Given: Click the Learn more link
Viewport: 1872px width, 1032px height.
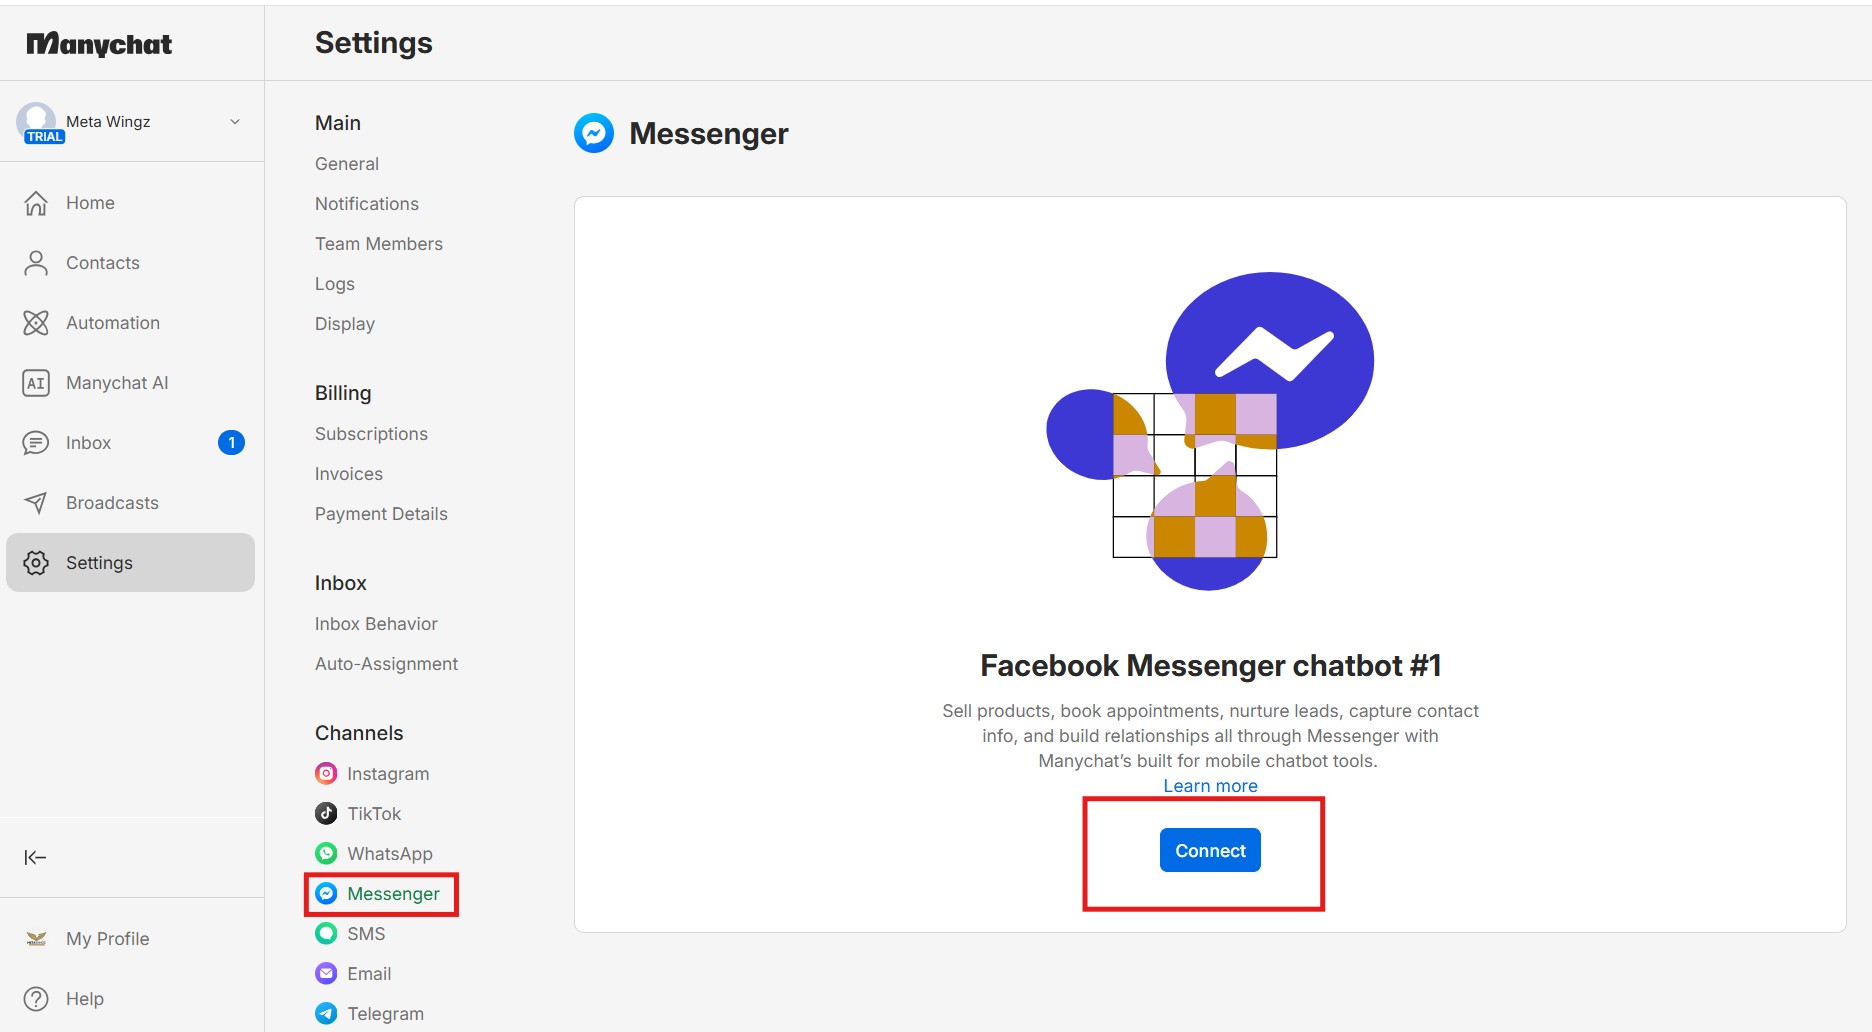Looking at the screenshot, I should pos(1210,786).
